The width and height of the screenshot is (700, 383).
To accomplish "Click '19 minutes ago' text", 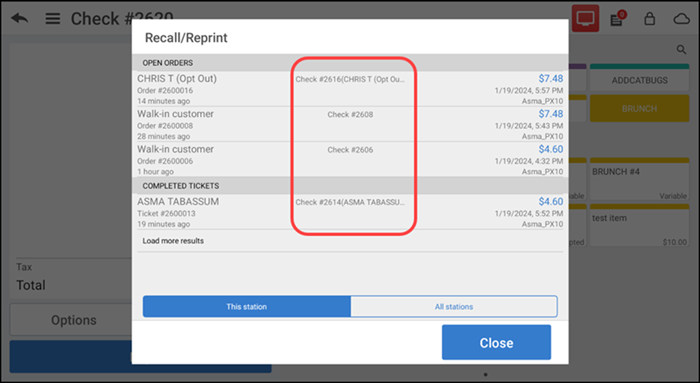I will tap(163, 225).
